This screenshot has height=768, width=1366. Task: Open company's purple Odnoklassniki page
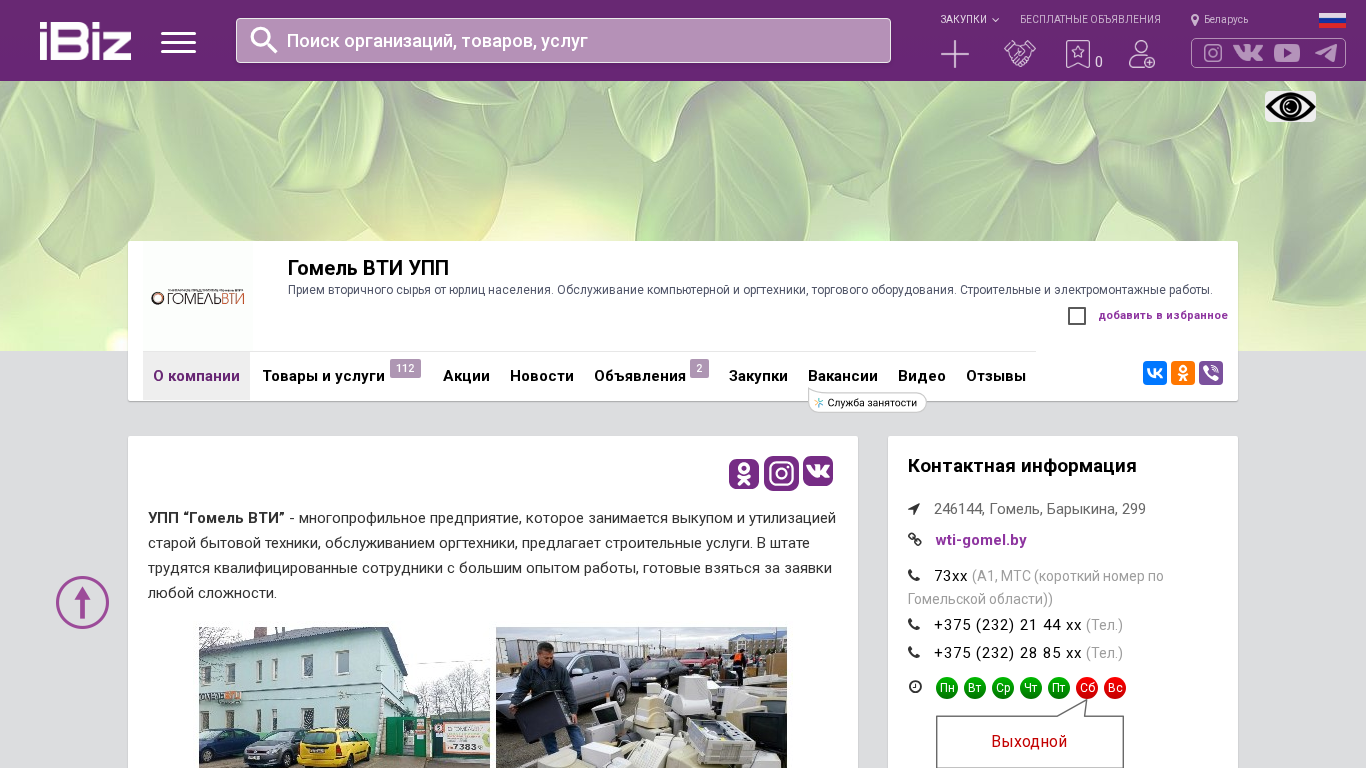point(744,474)
